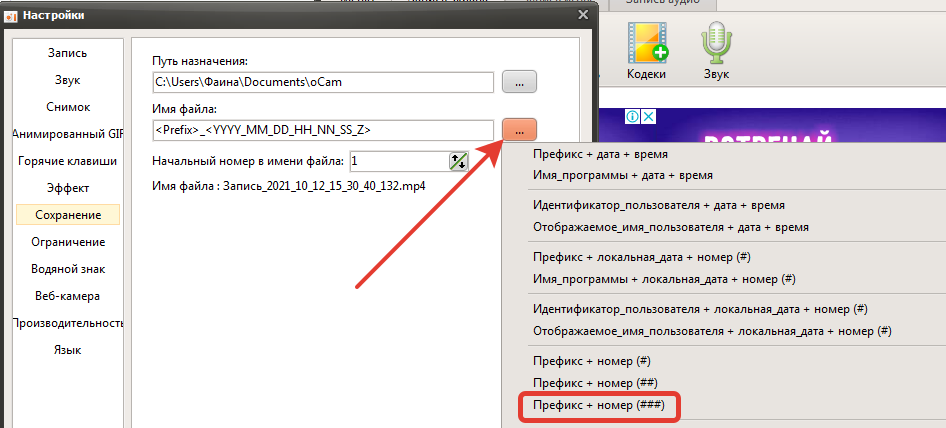Click the starting number spinner arrows
The width and height of the screenshot is (946, 428).
459,161
